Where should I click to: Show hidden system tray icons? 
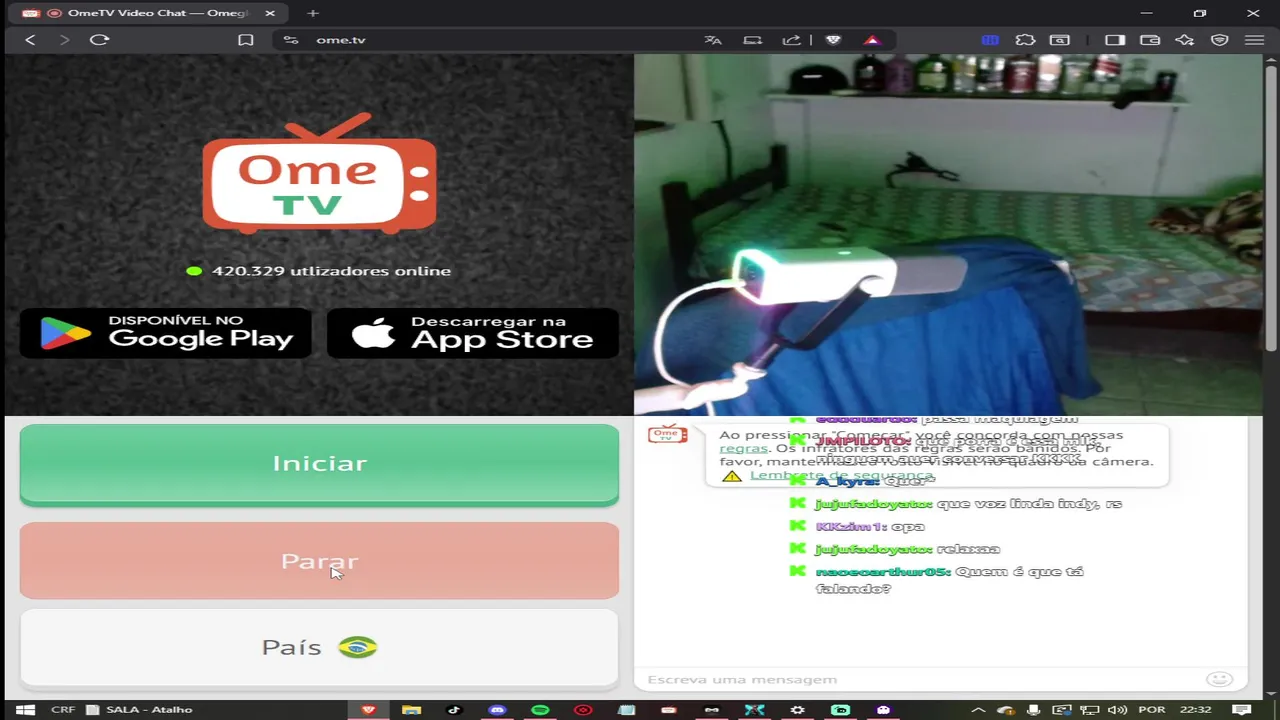[x=978, y=710]
